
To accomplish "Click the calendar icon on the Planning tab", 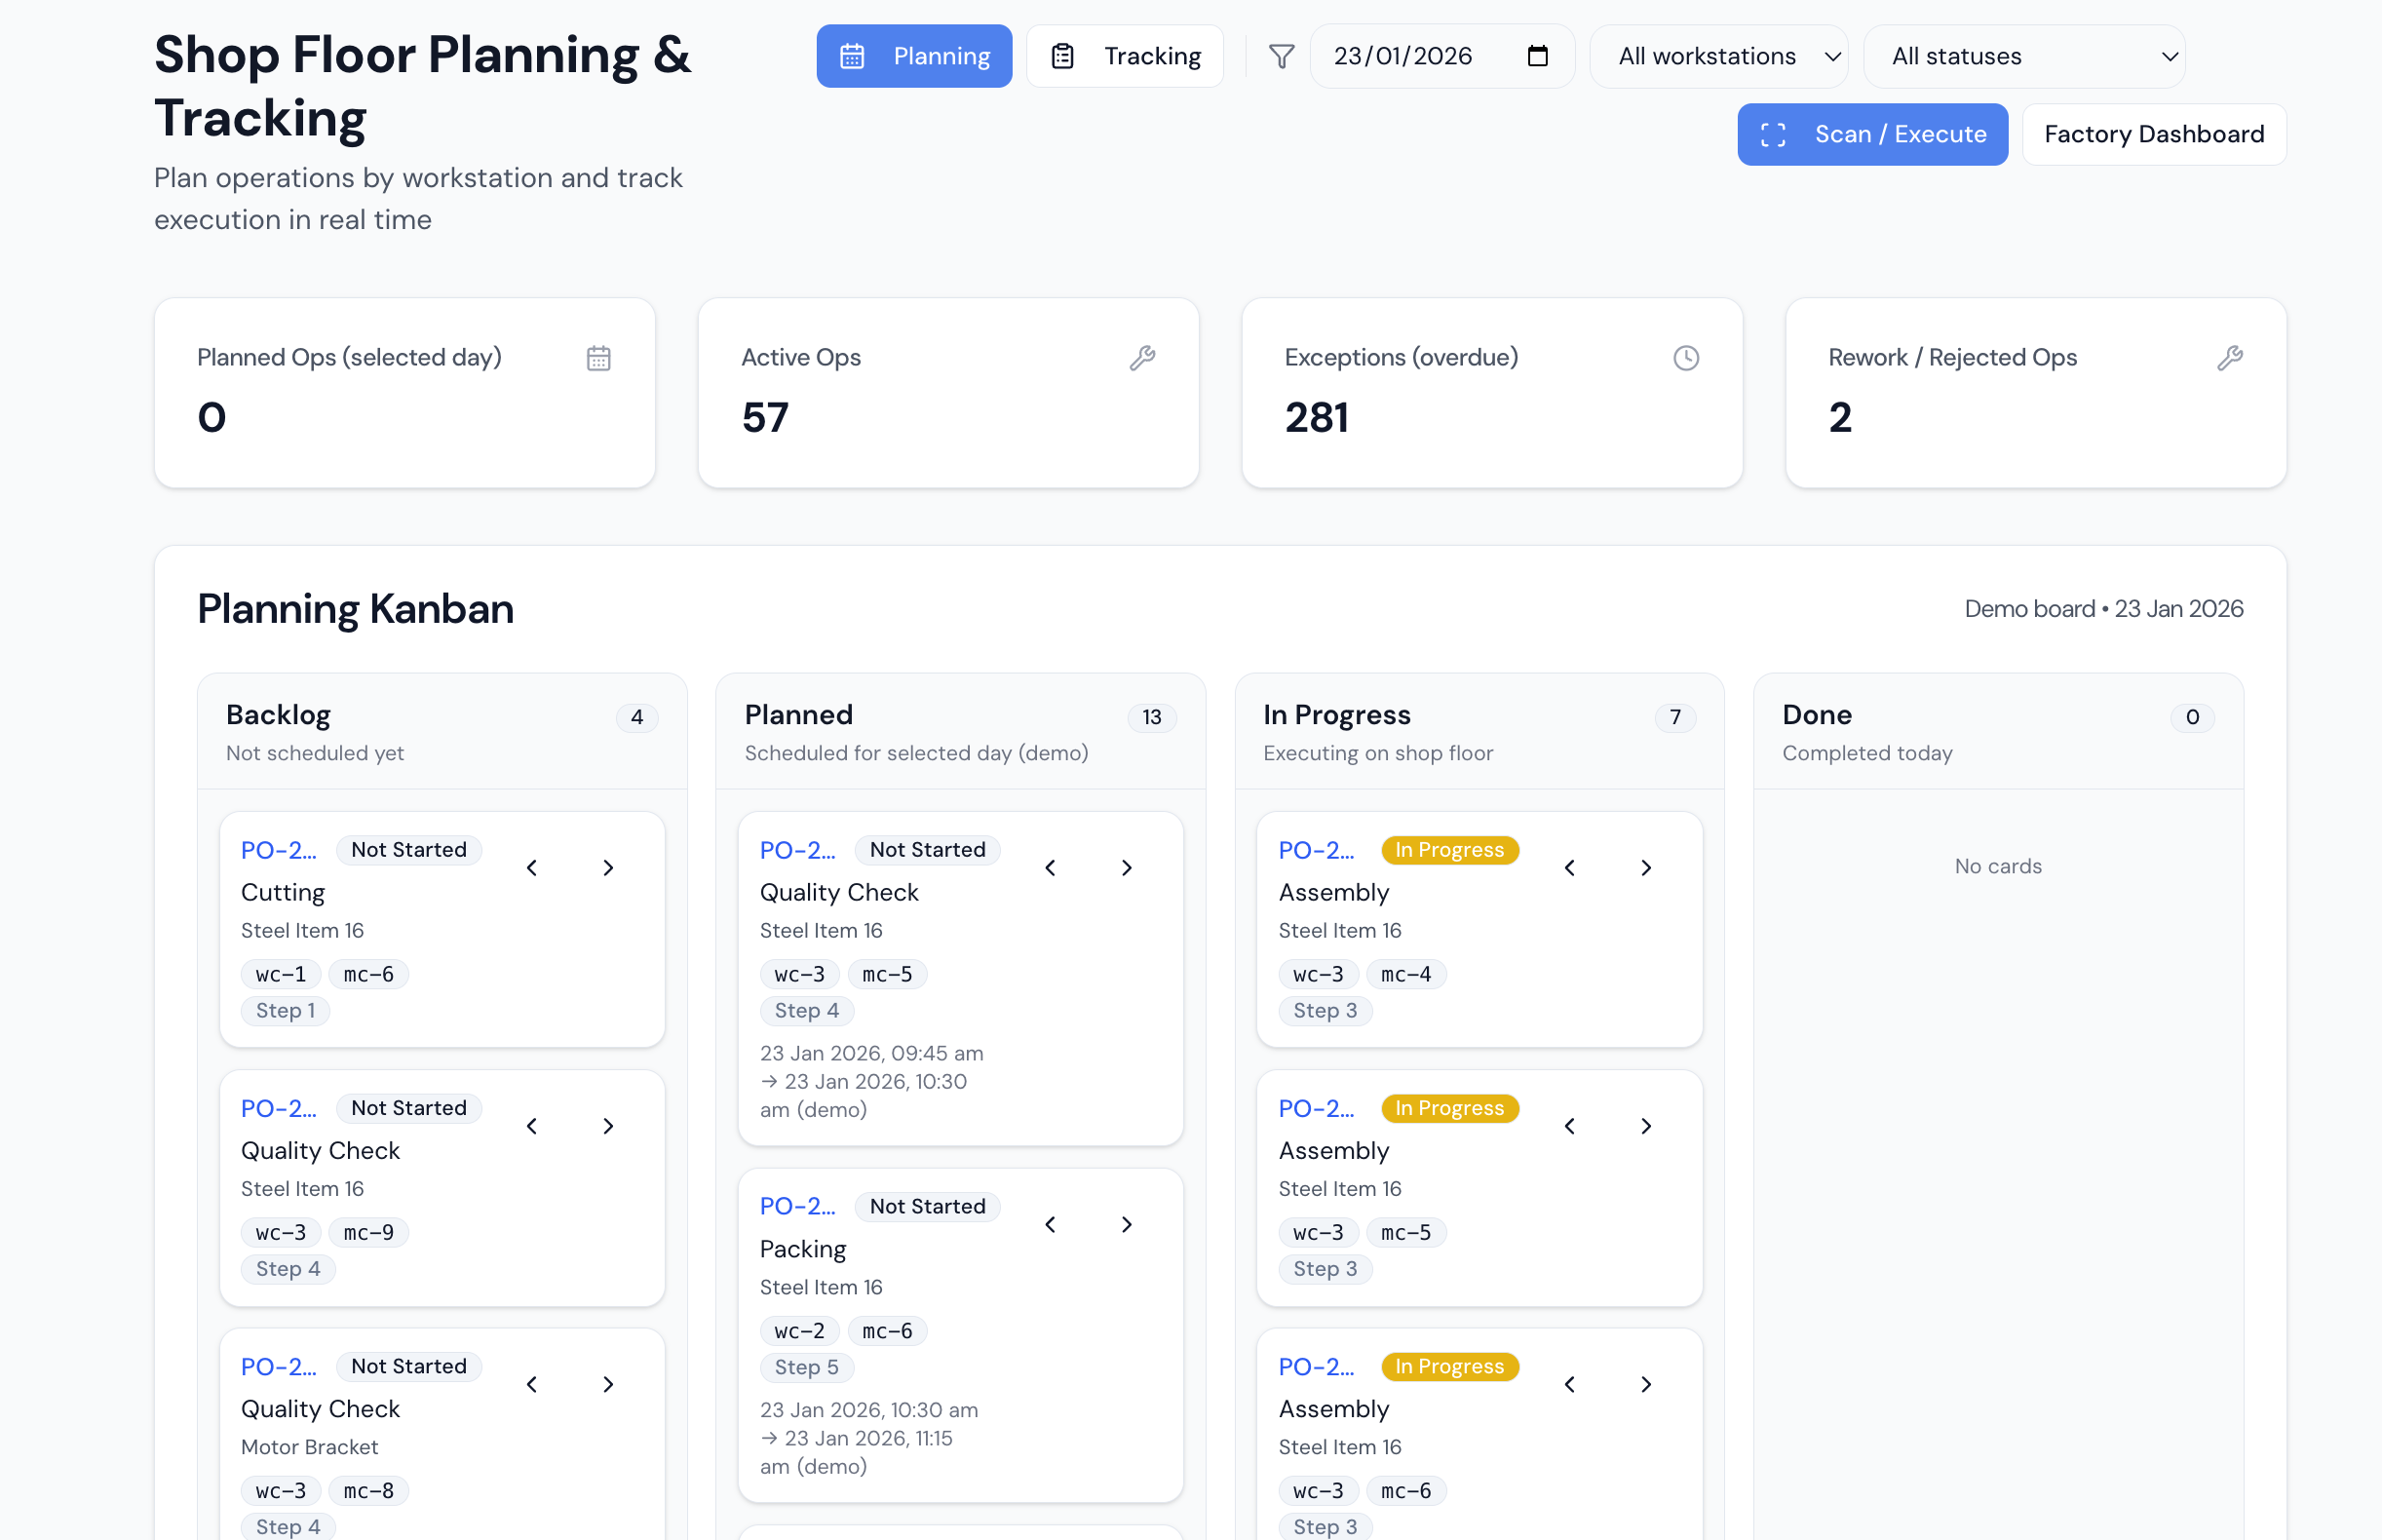I will [853, 56].
